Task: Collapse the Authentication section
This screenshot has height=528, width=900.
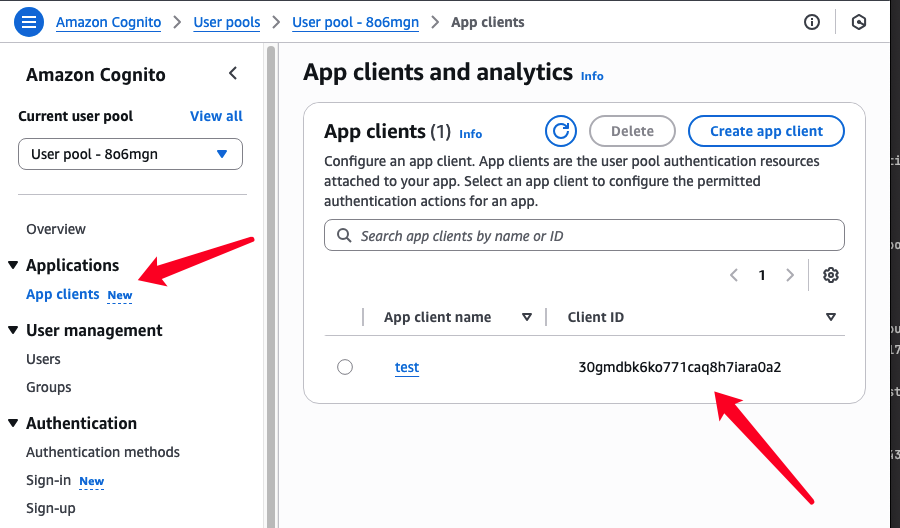Action: pos(13,423)
